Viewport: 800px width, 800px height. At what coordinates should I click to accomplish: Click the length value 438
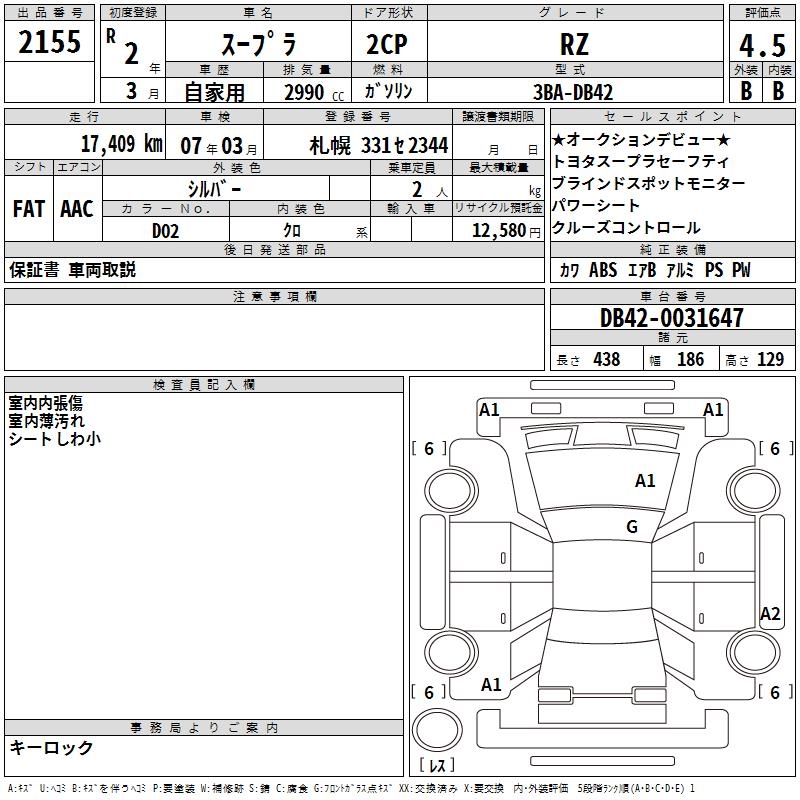click(x=607, y=360)
